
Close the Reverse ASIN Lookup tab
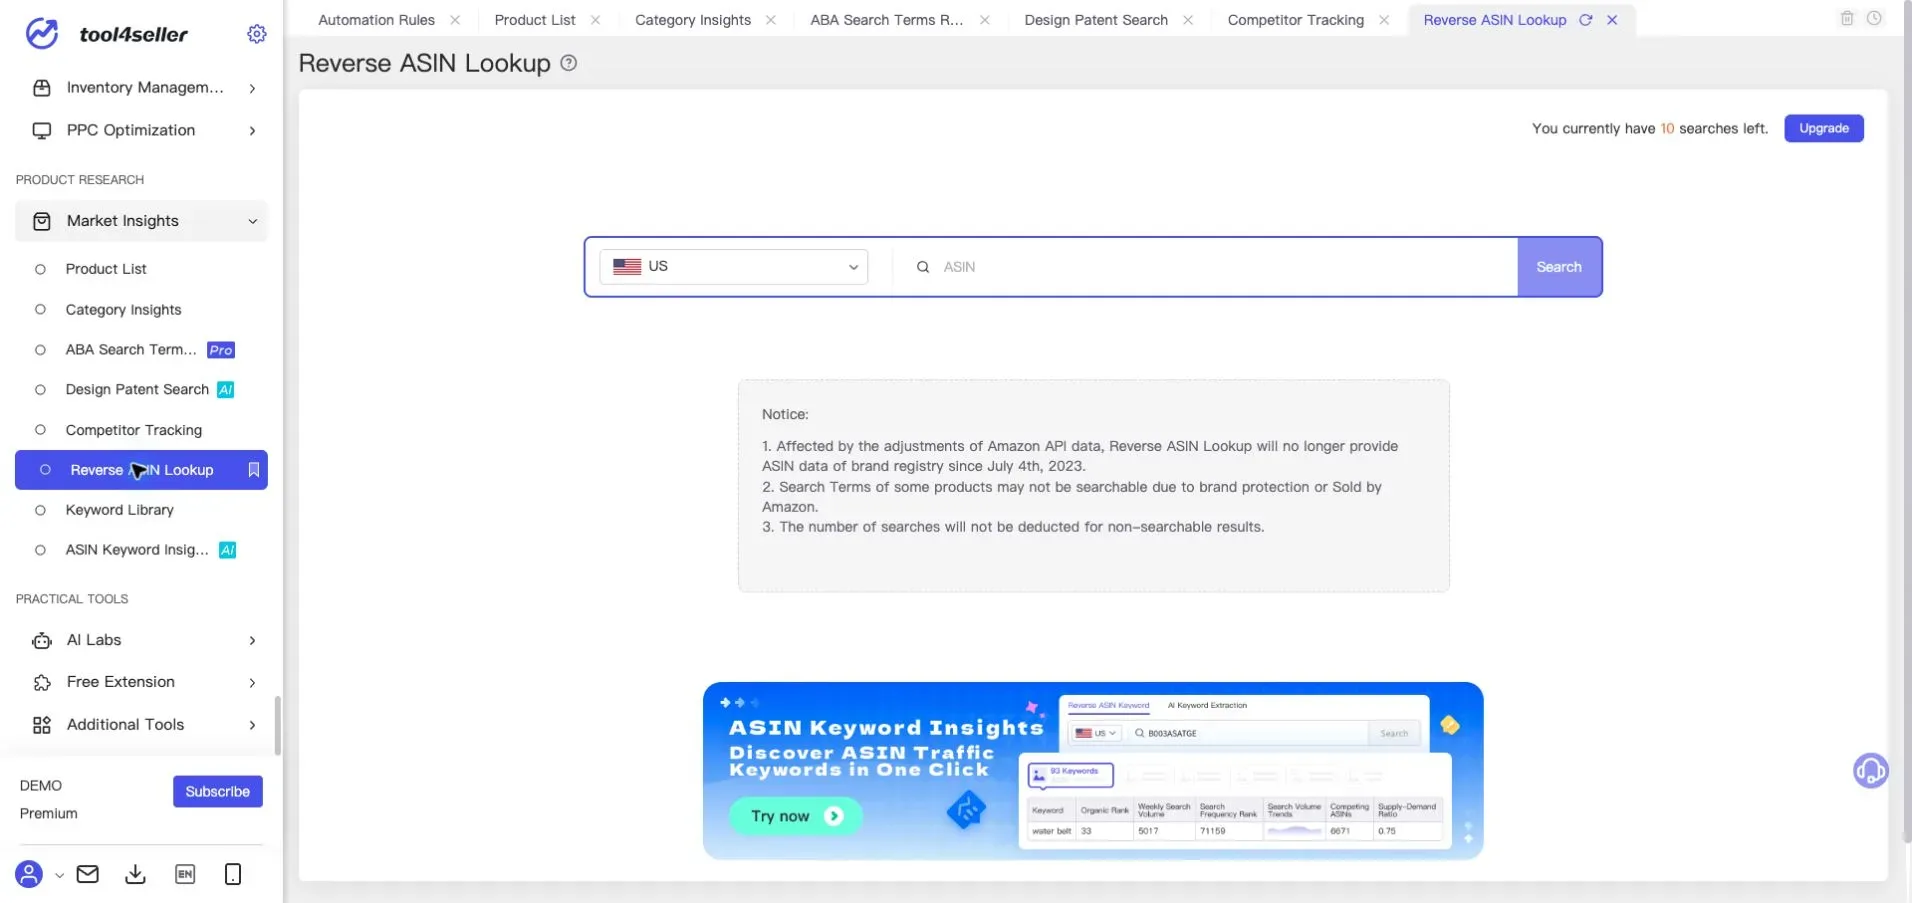pos(1612,20)
